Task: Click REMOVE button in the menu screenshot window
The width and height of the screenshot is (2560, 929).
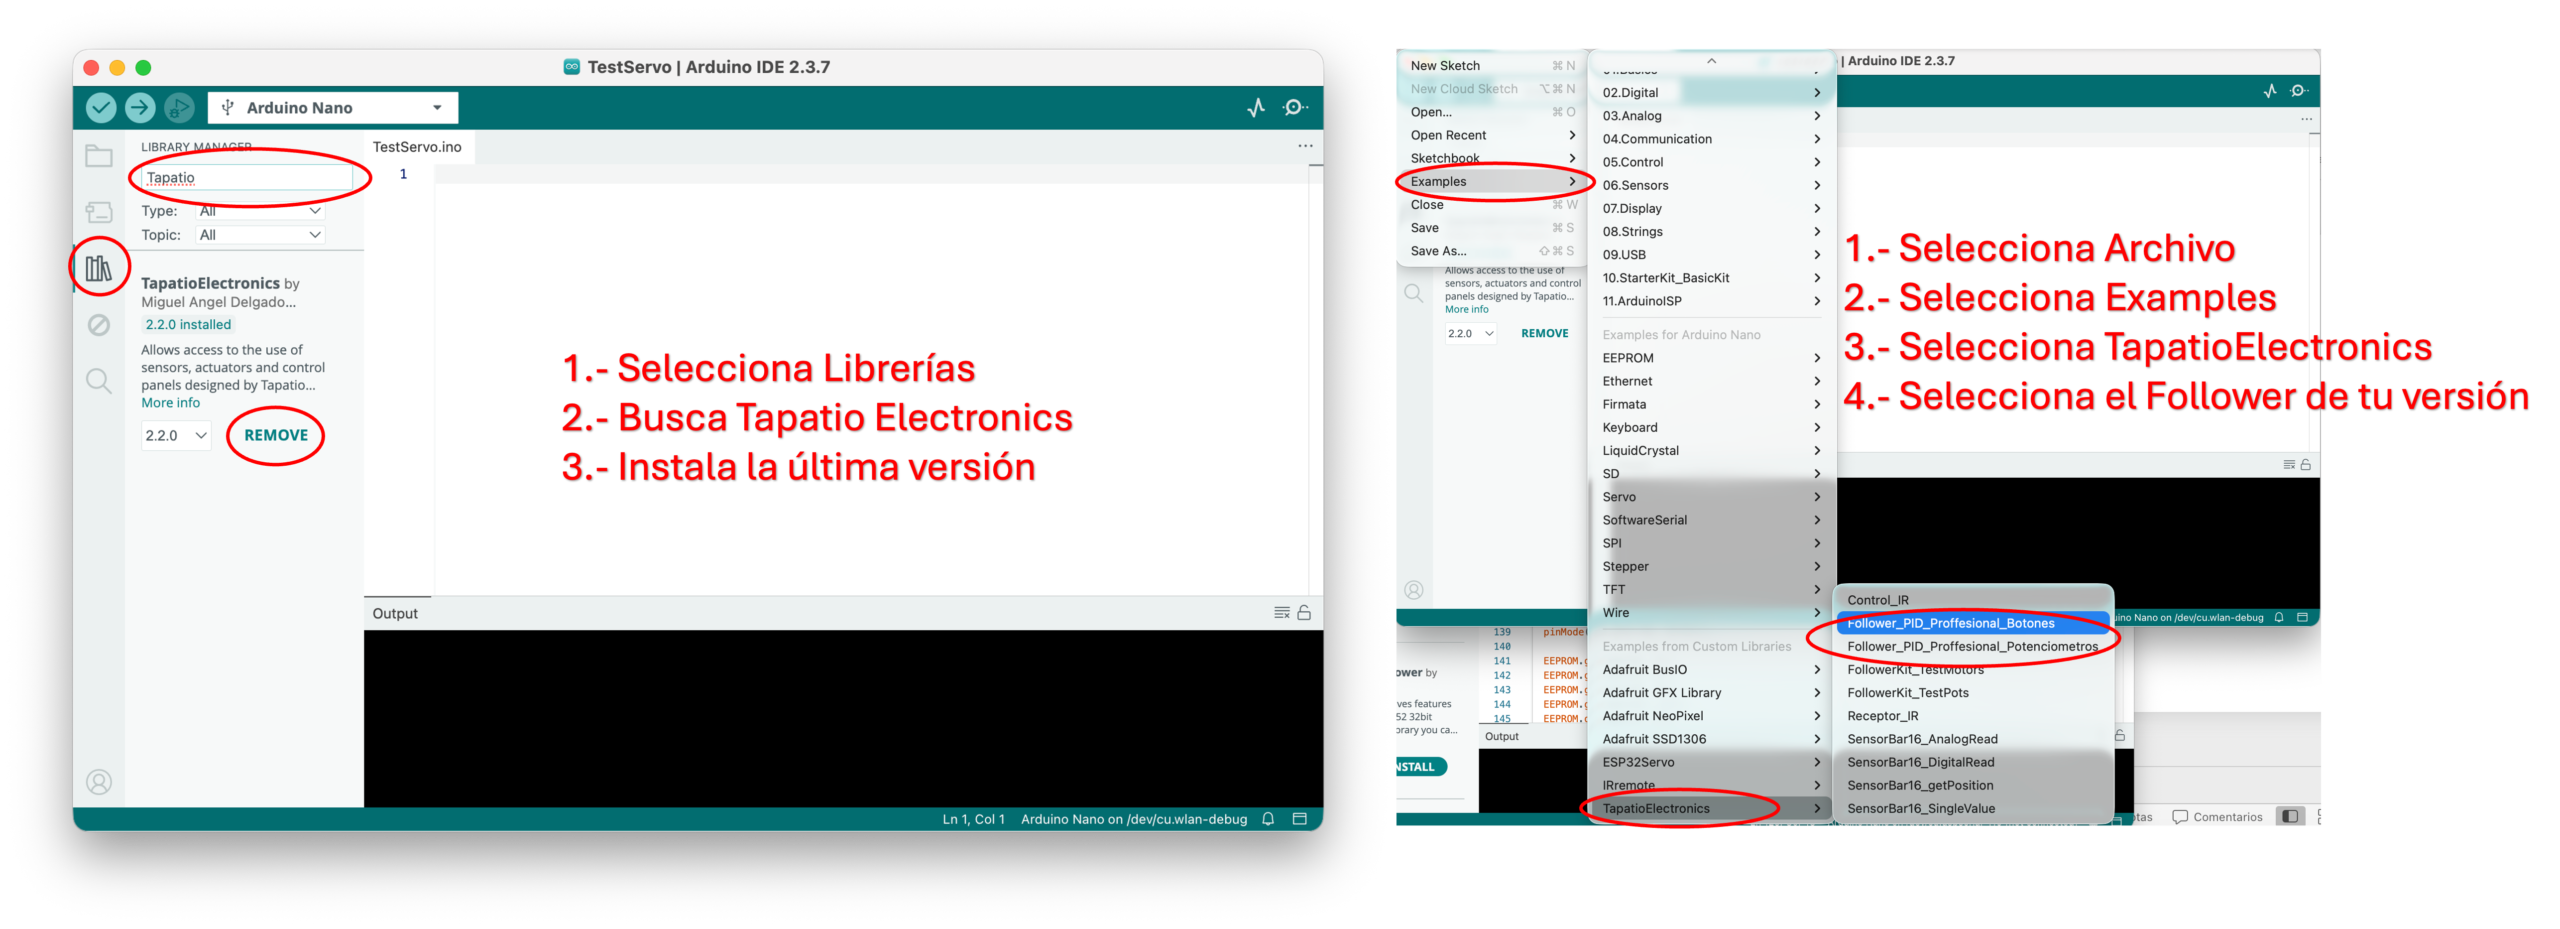Action: (1543, 333)
